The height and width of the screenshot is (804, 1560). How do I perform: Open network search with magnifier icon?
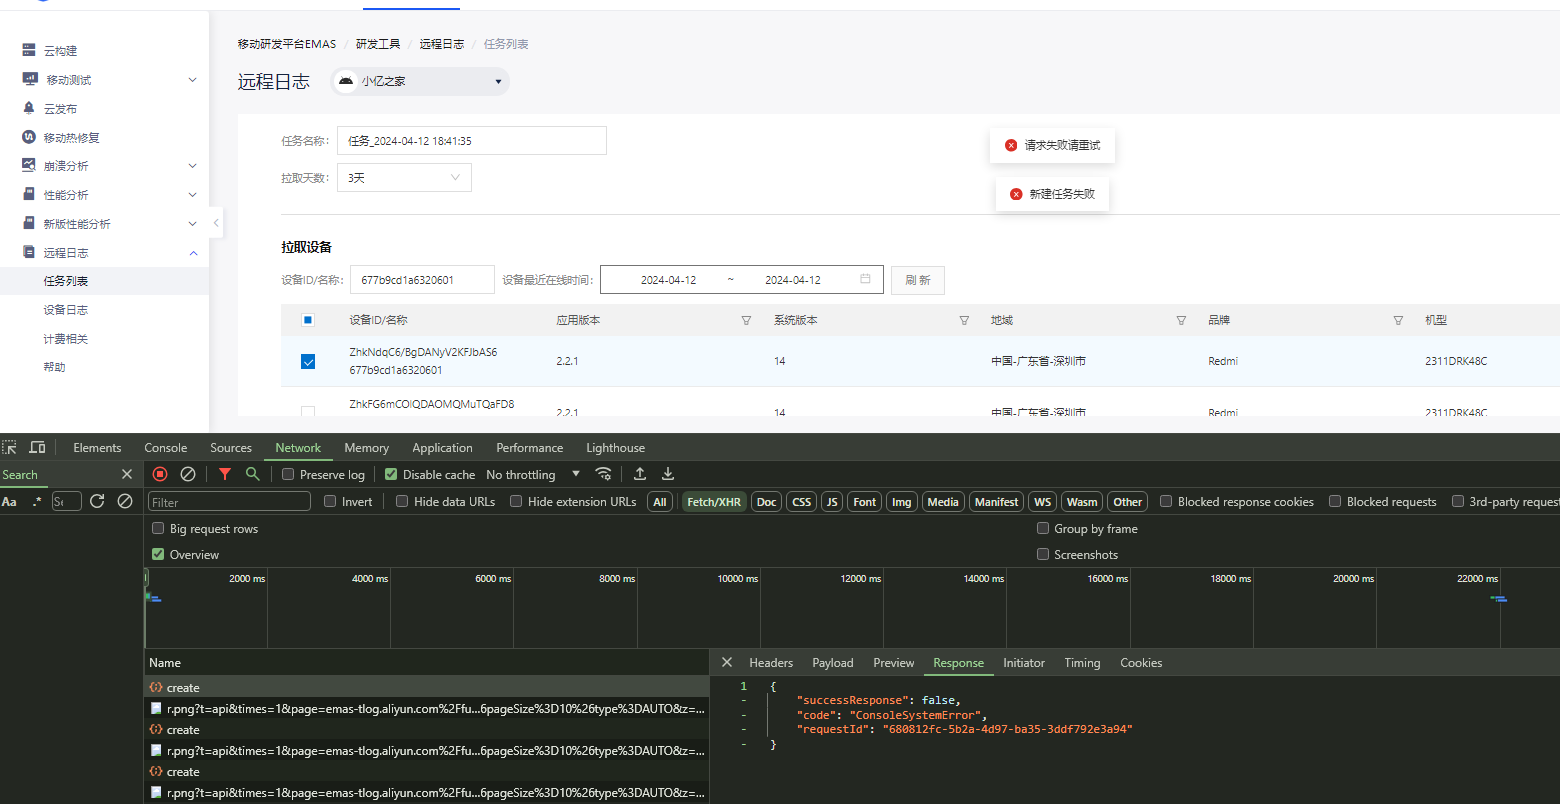(x=253, y=474)
